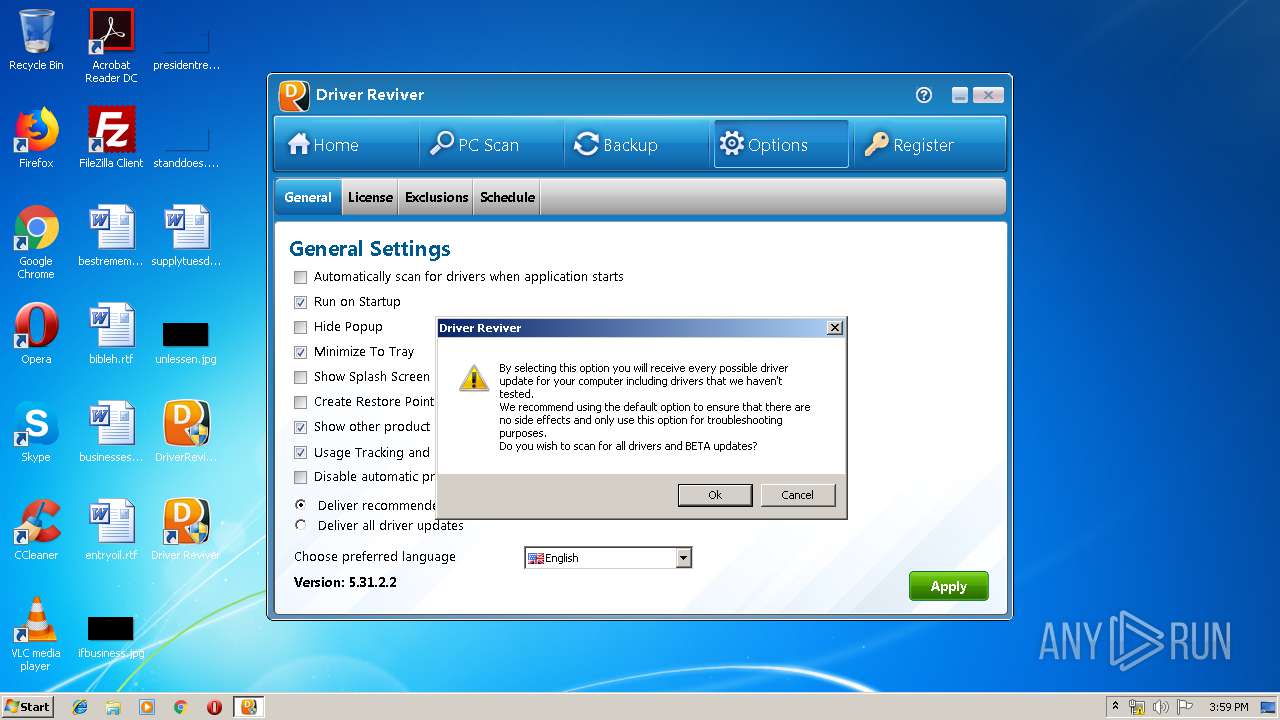The image size is (1280, 720).
Task: Click the green Apply button
Action: 948,586
